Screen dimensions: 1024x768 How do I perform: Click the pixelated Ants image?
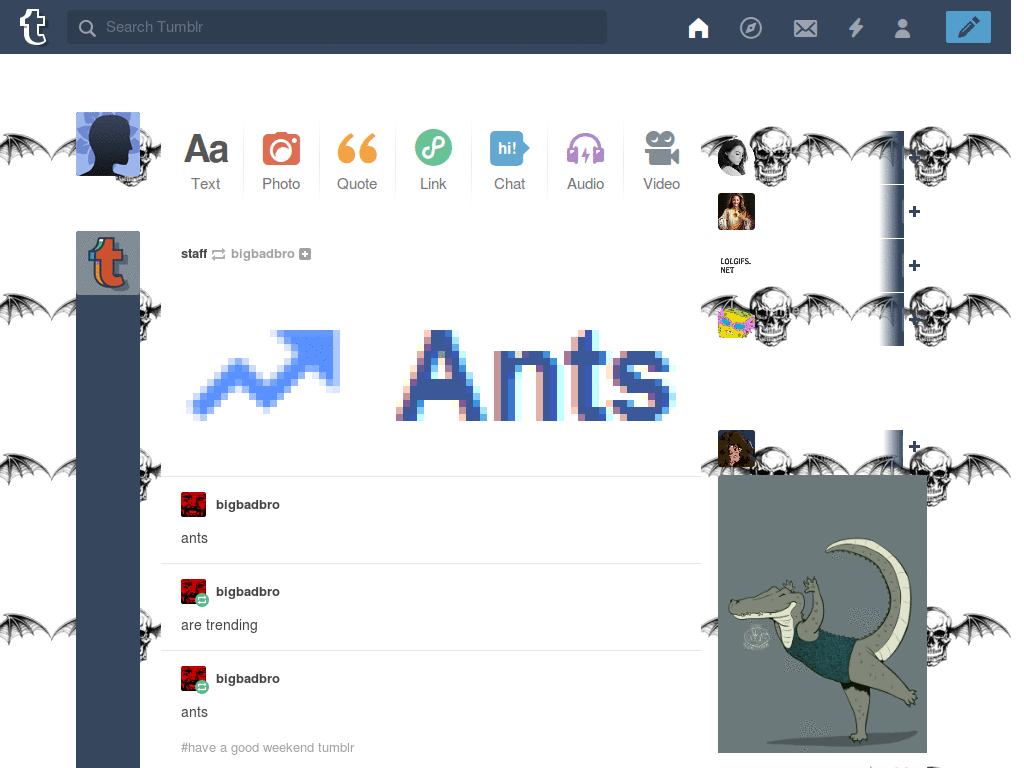pyautogui.click(x=536, y=375)
